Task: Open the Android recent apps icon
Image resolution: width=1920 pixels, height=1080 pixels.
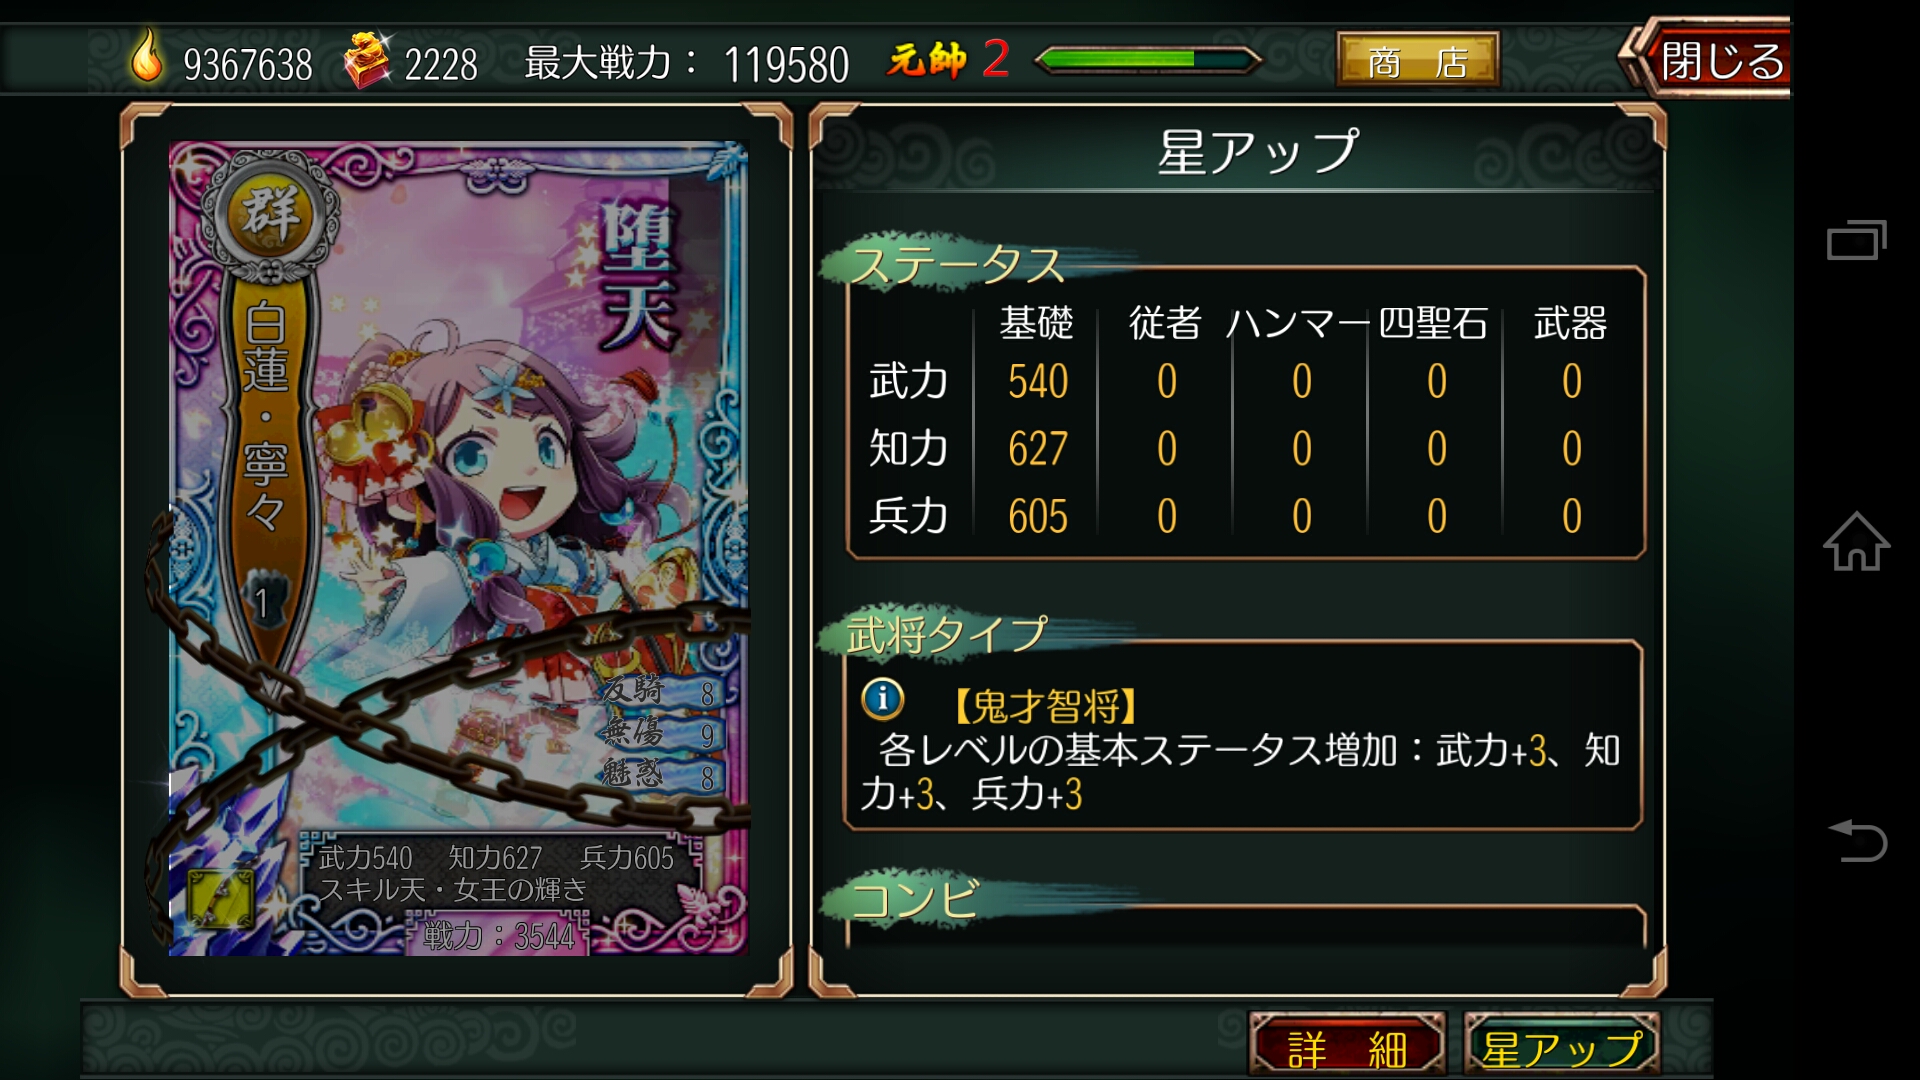Action: click(1856, 240)
